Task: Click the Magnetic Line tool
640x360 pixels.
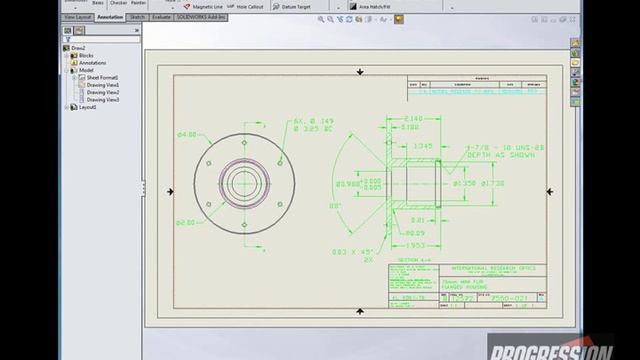Action: tap(203, 7)
